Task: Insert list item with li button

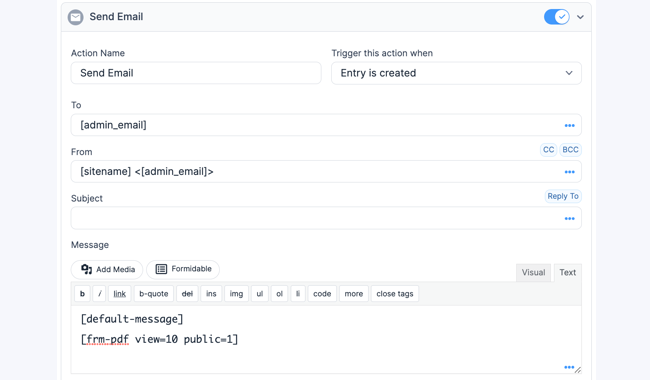Action: pos(298,293)
